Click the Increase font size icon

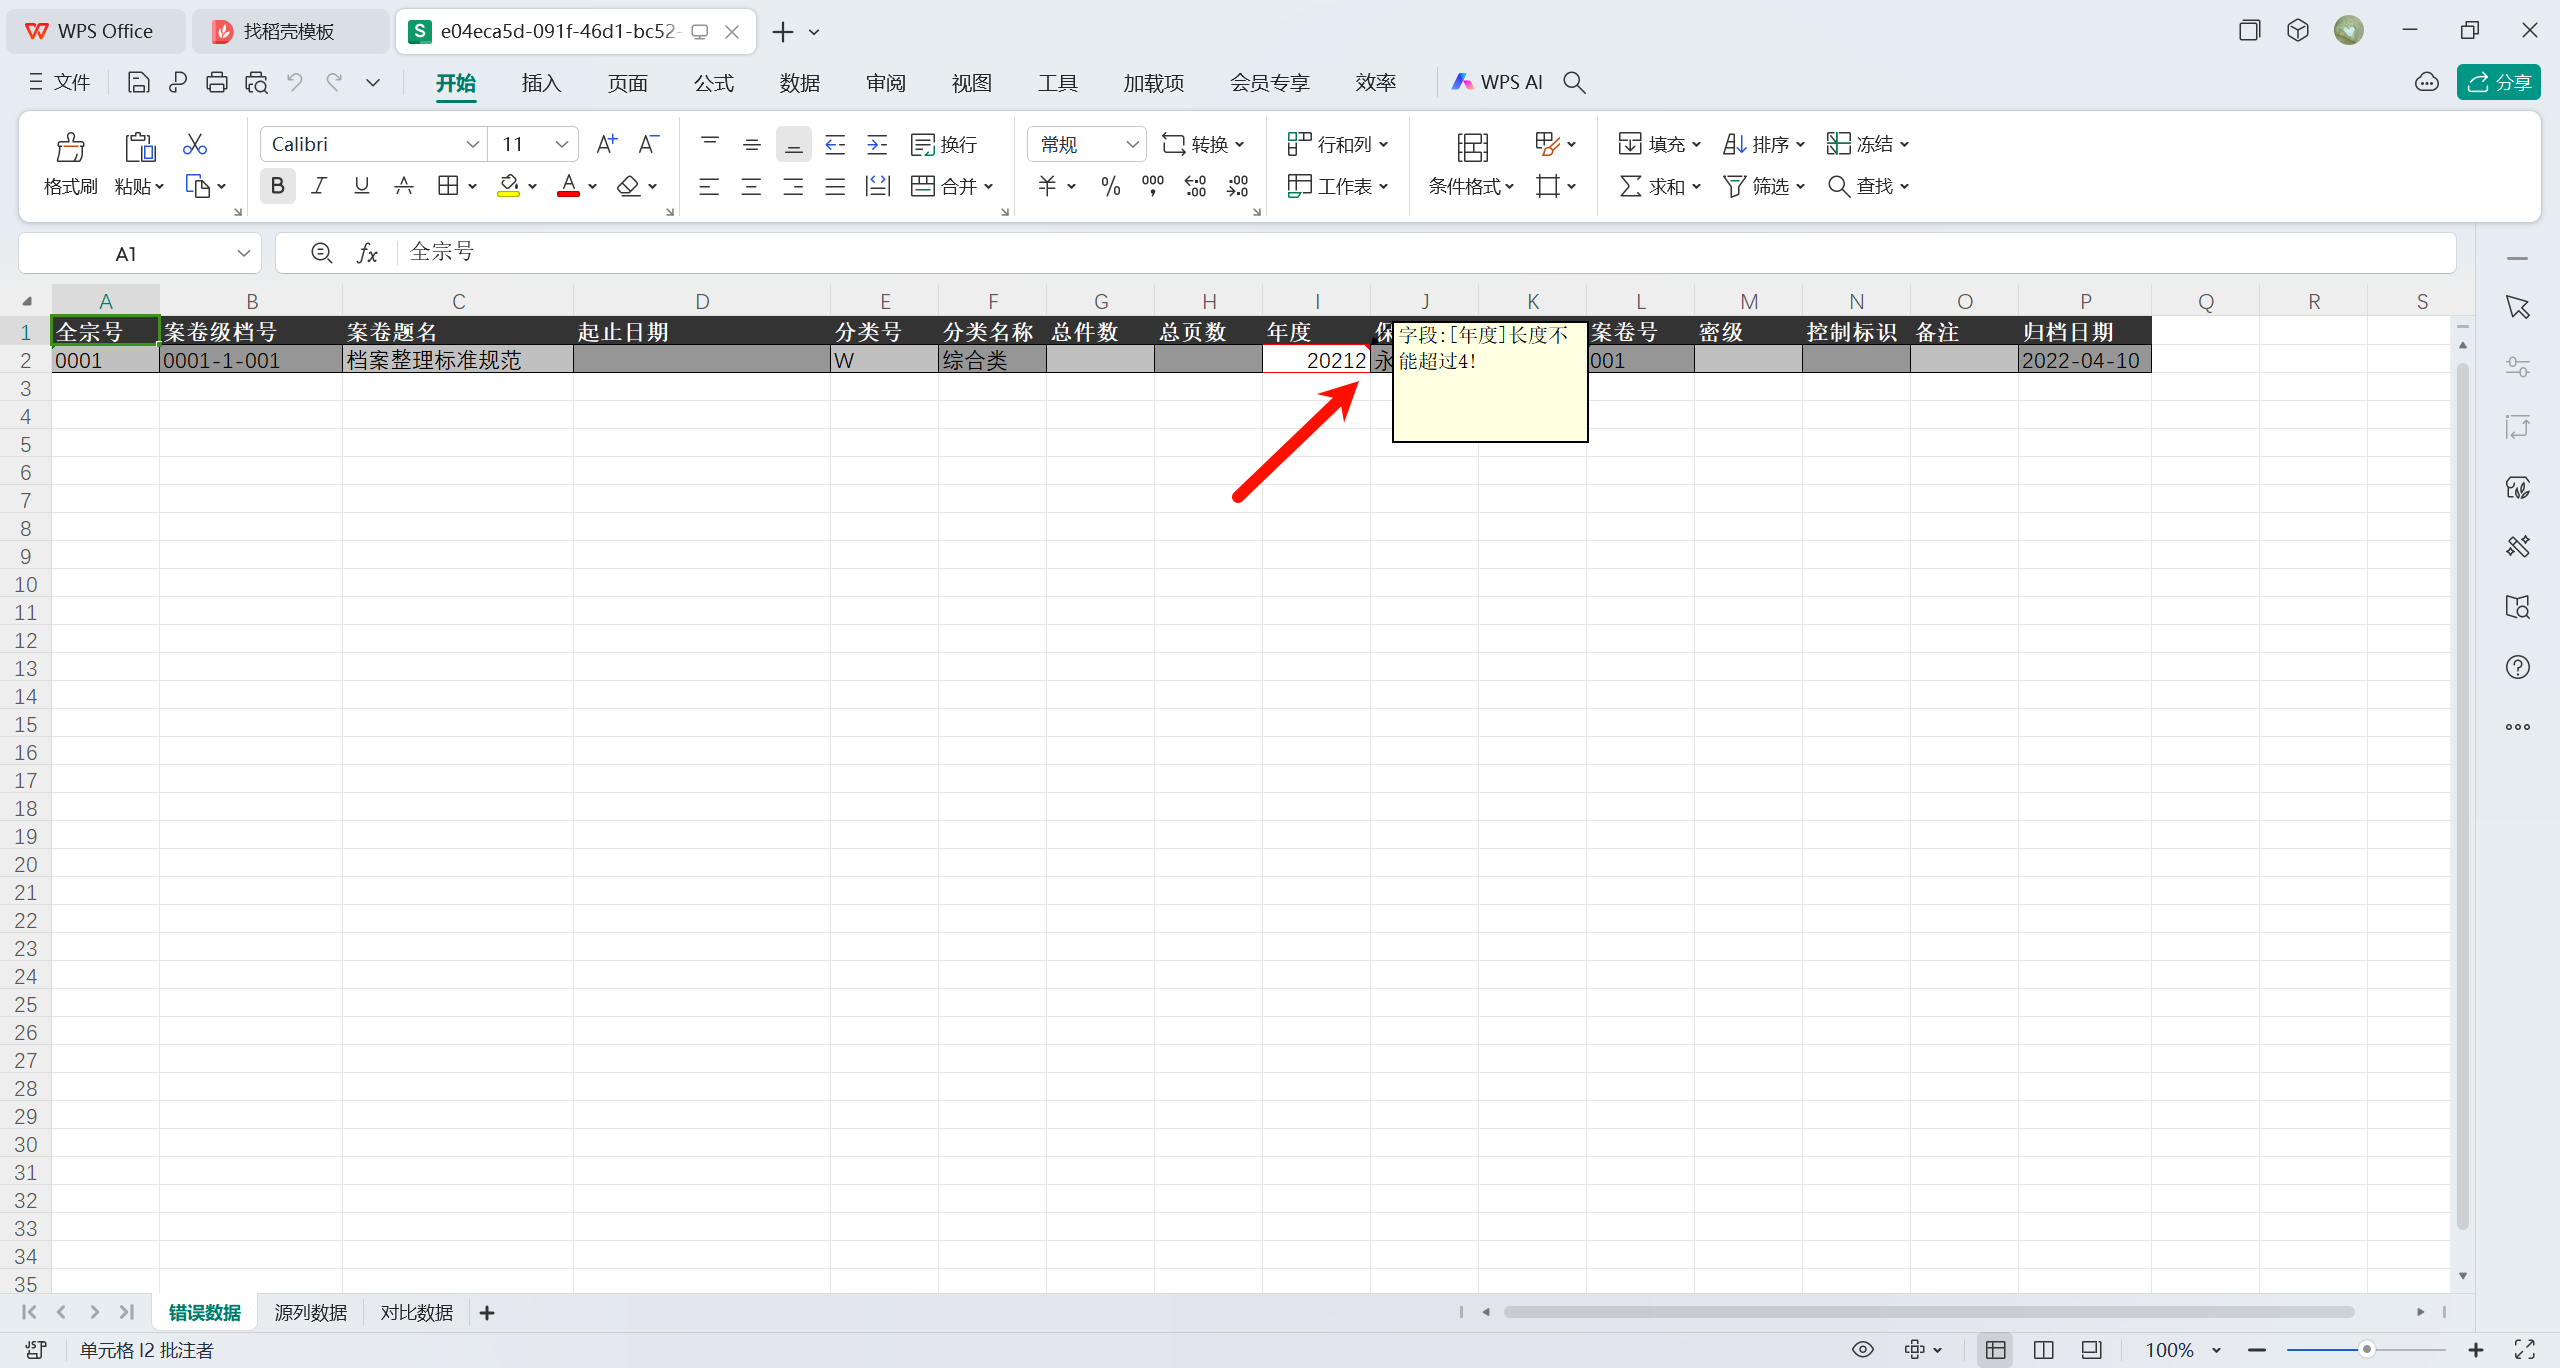tap(606, 145)
